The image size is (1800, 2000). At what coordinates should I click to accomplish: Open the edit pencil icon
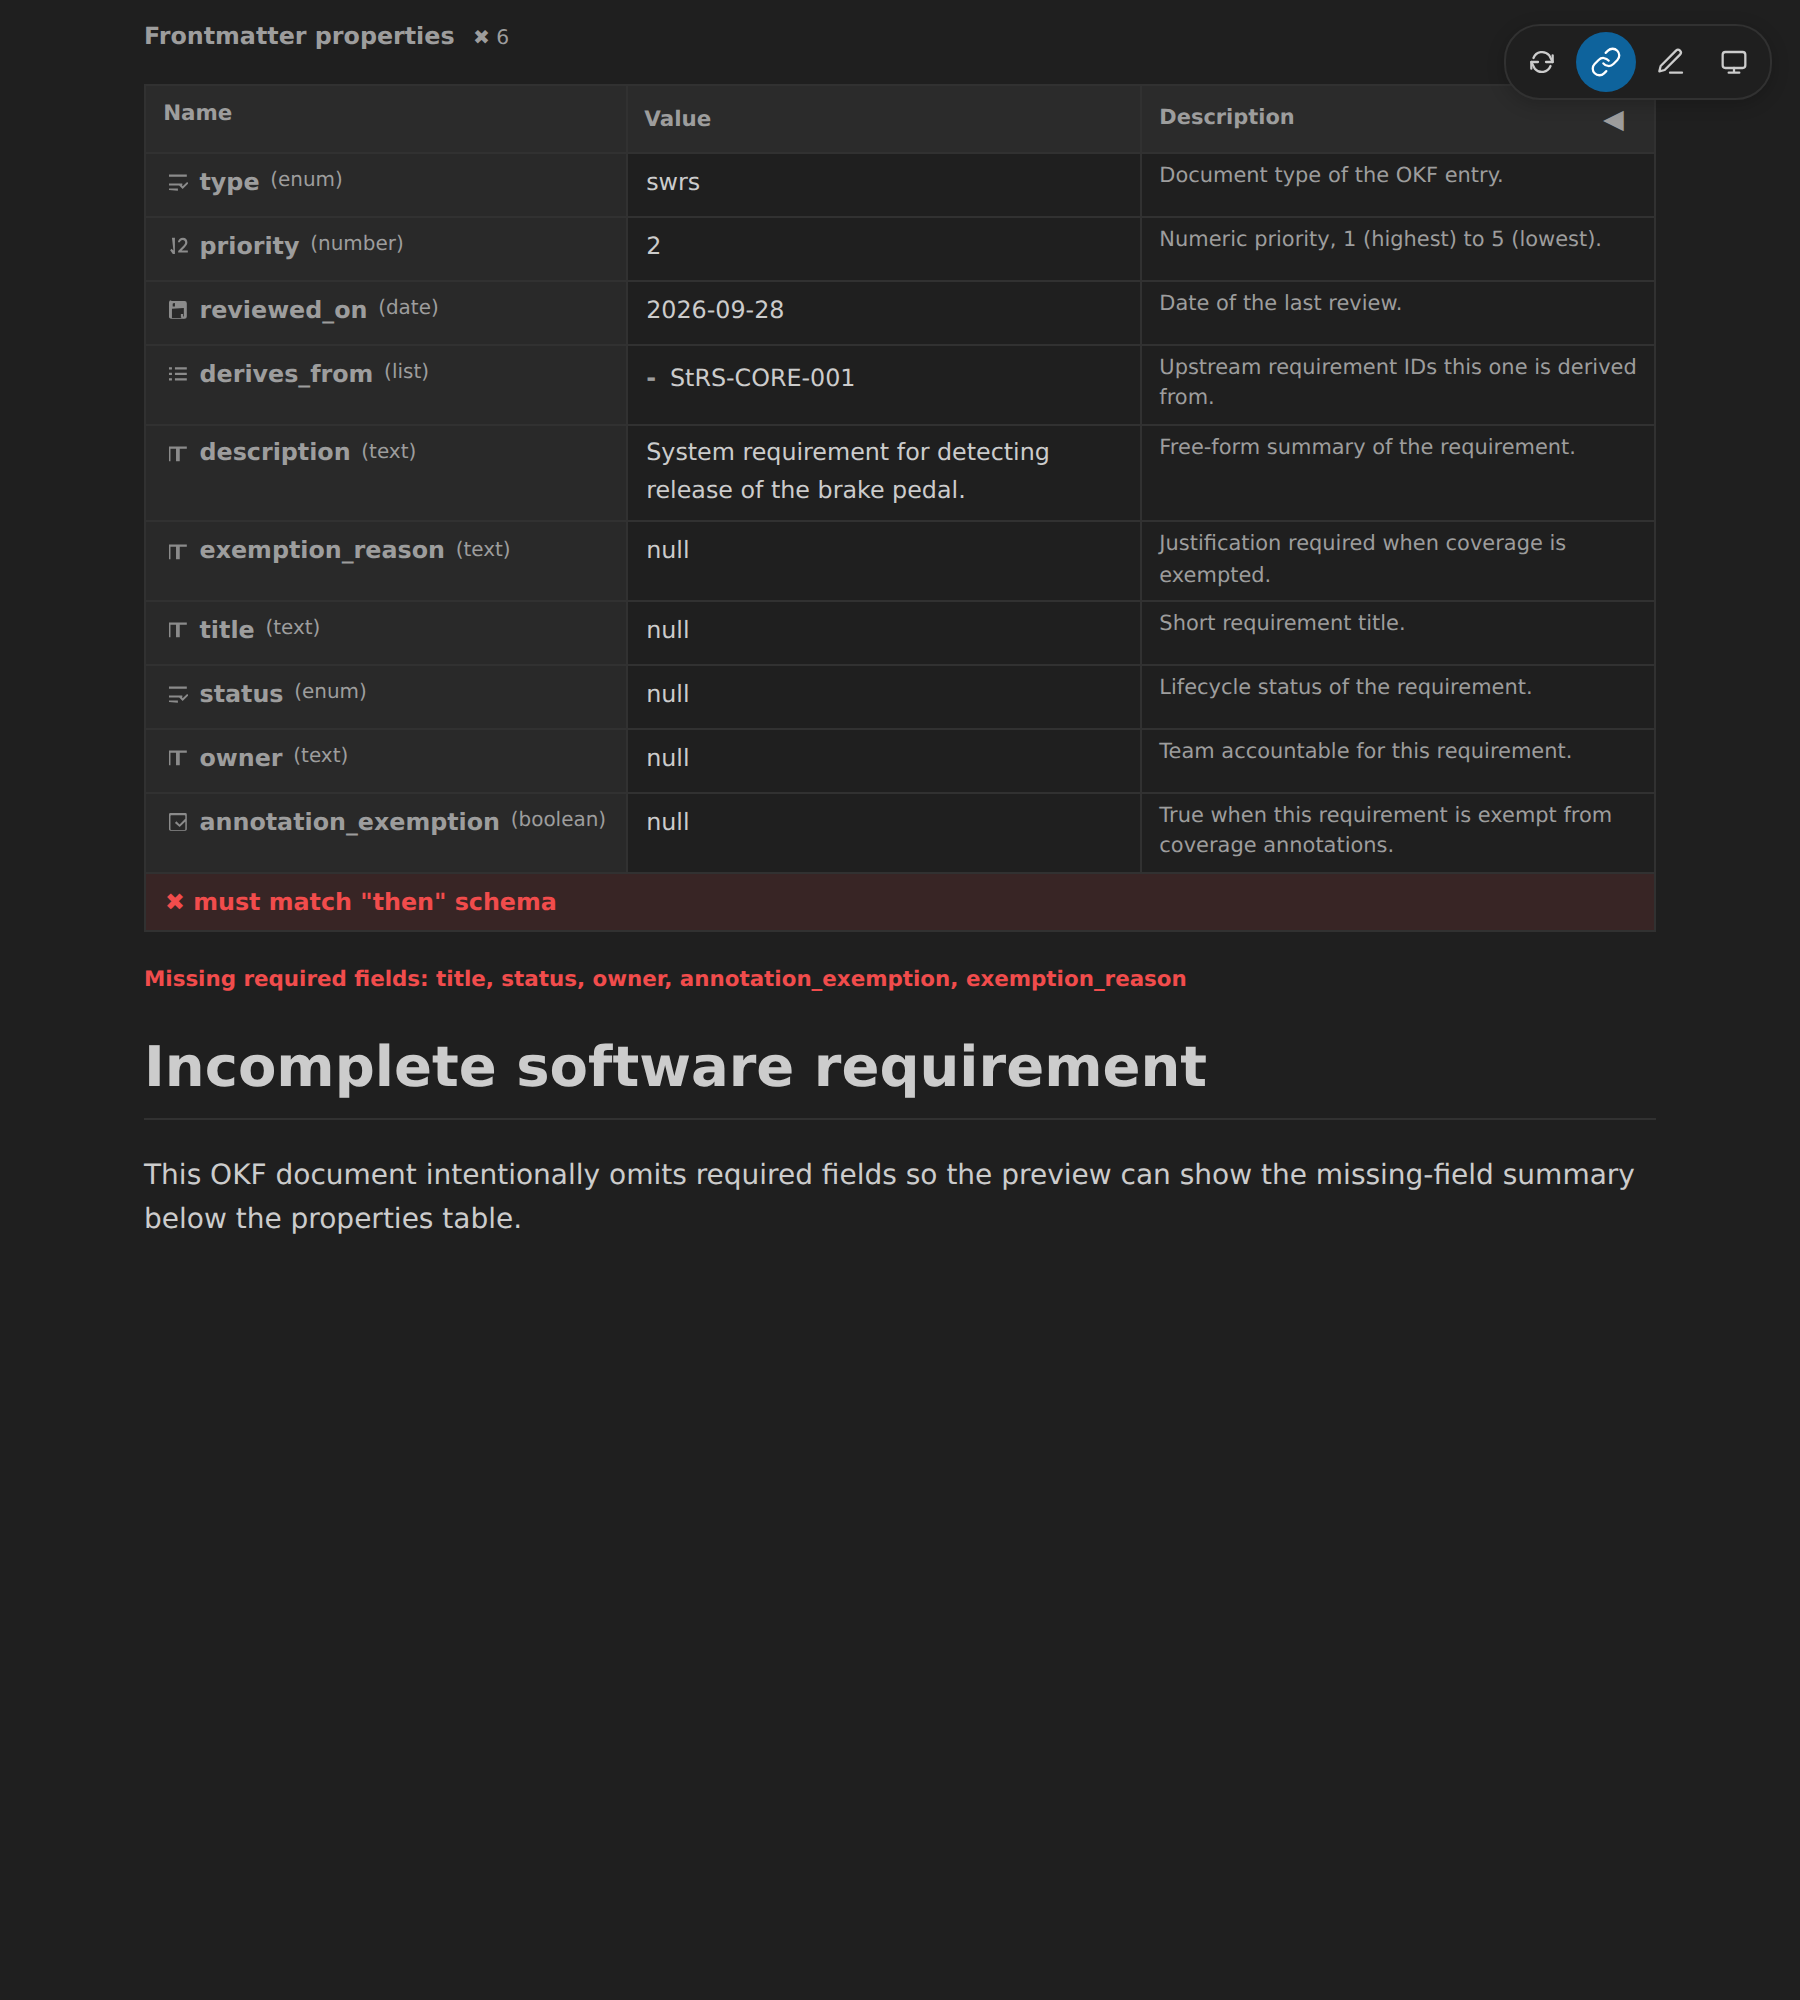(x=1670, y=62)
